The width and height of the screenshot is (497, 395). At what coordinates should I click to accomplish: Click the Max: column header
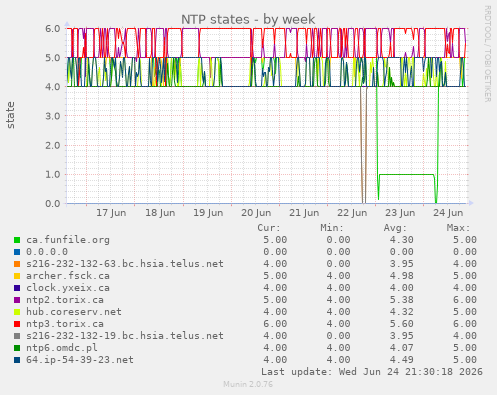[x=458, y=228]
